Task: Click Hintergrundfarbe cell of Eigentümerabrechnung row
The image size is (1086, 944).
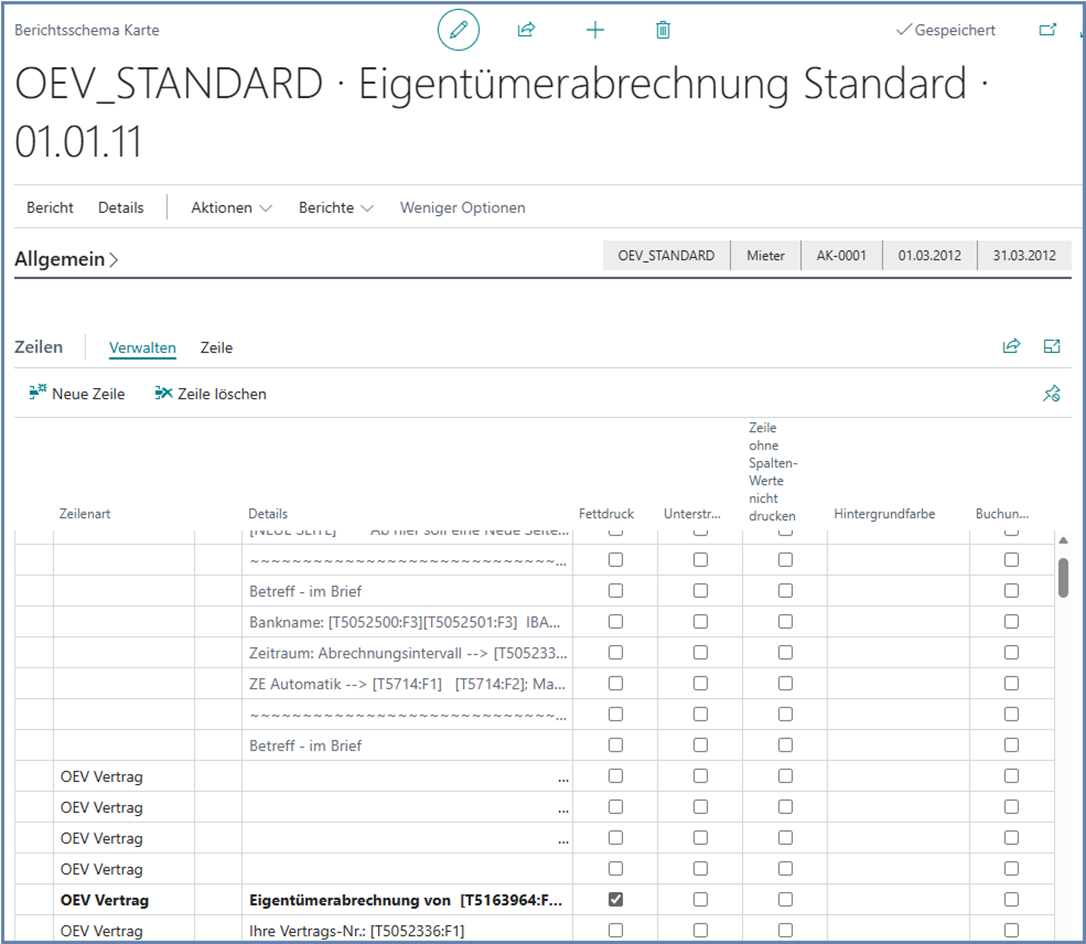Action: pyautogui.click(x=897, y=900)
